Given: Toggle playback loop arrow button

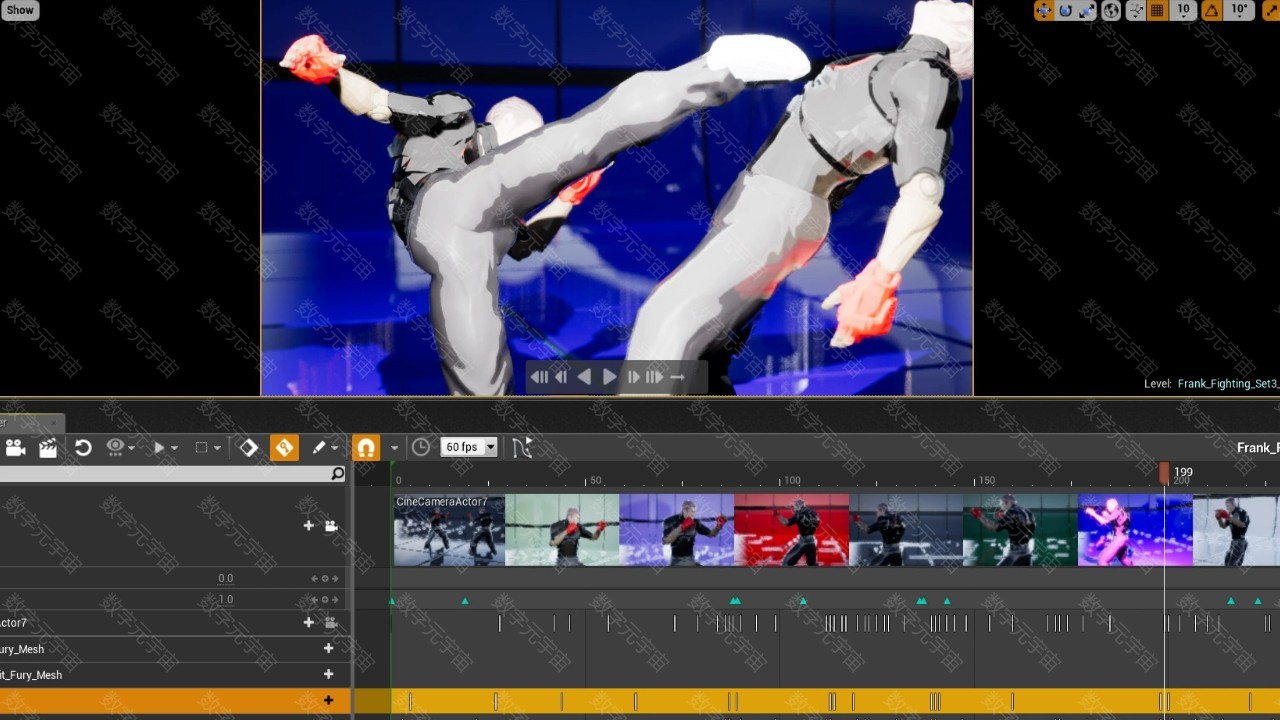Looking at the screenshot, I should [677, 377].
